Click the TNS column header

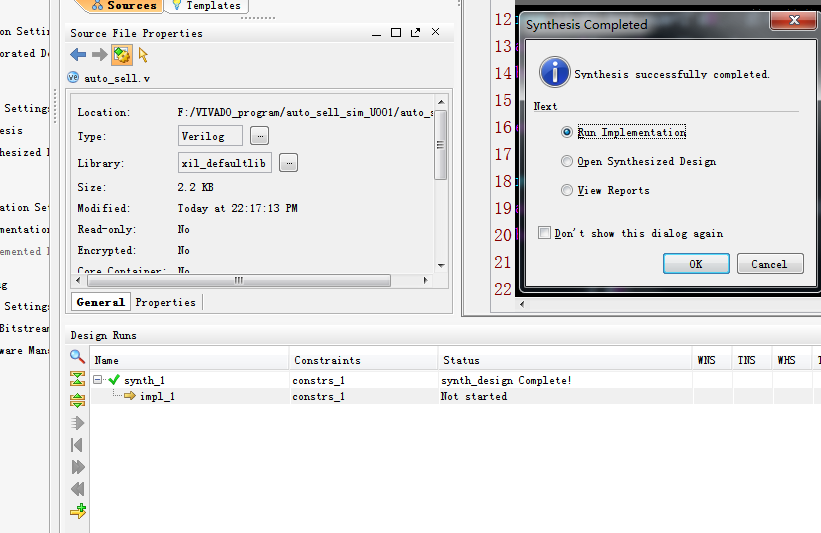tap(751, 360)
